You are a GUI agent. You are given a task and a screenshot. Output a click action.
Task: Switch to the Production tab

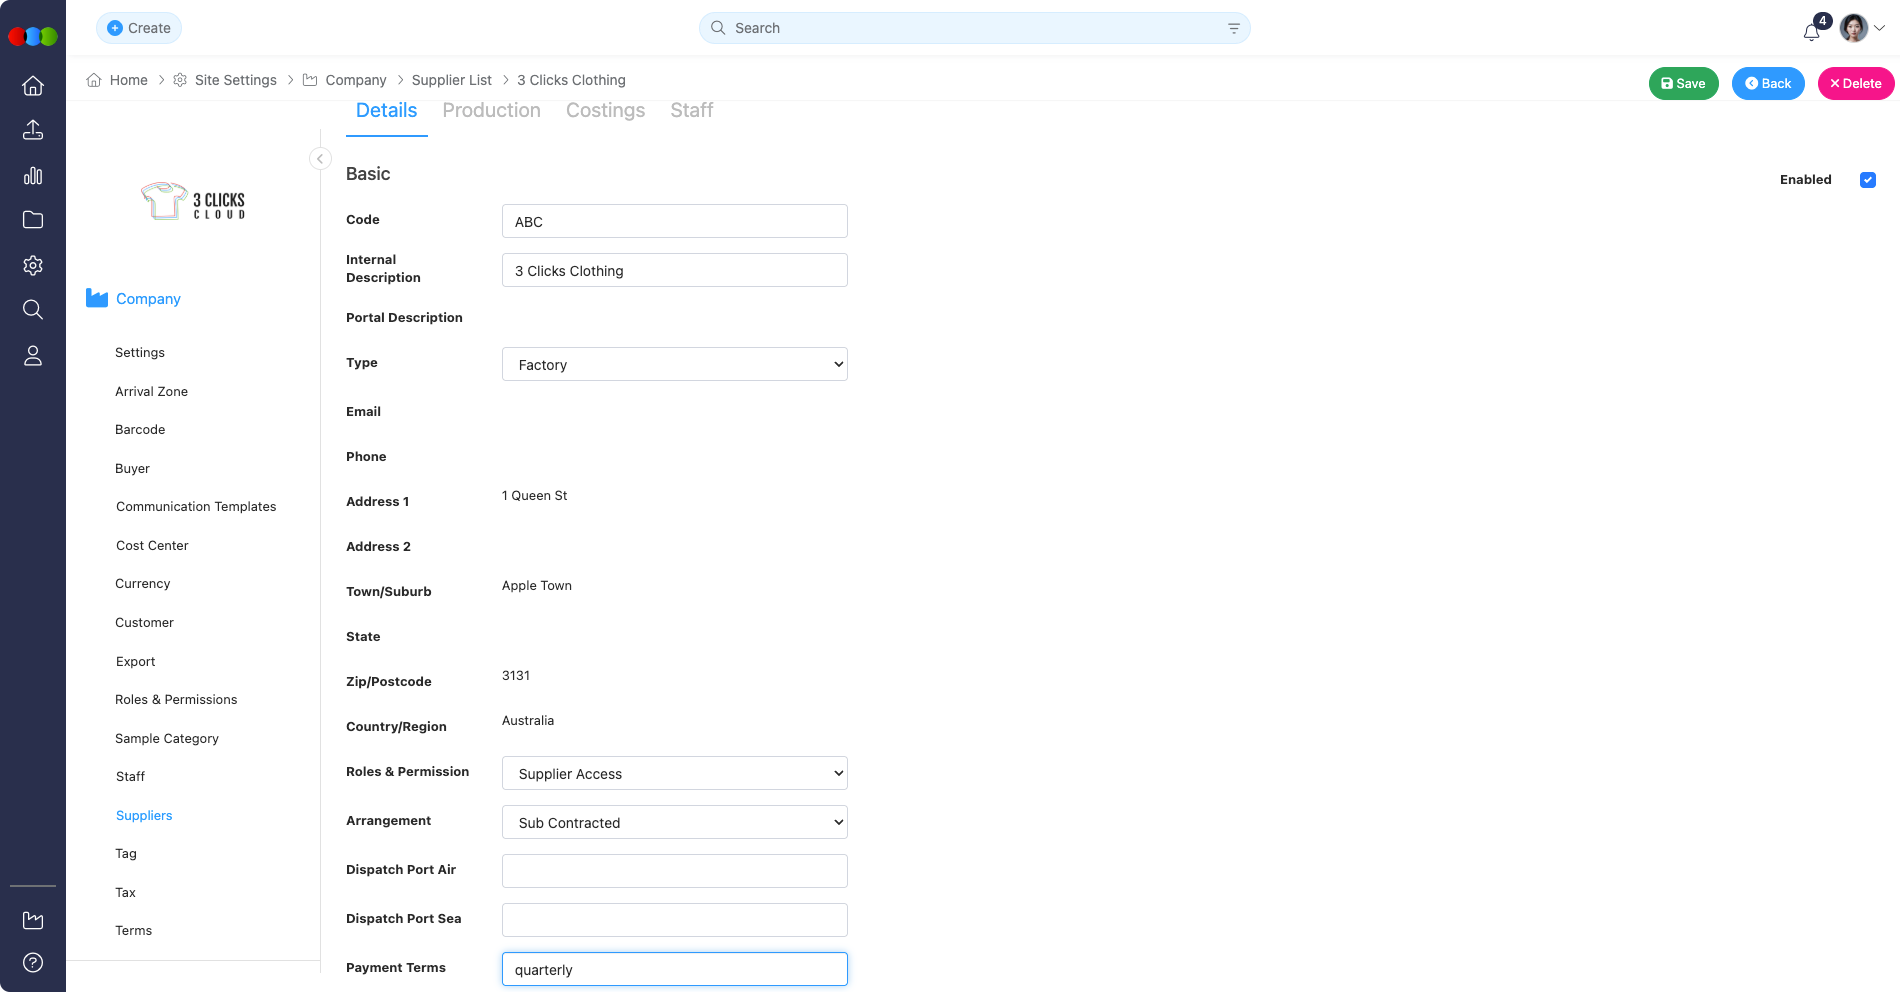tap(491, 111)
